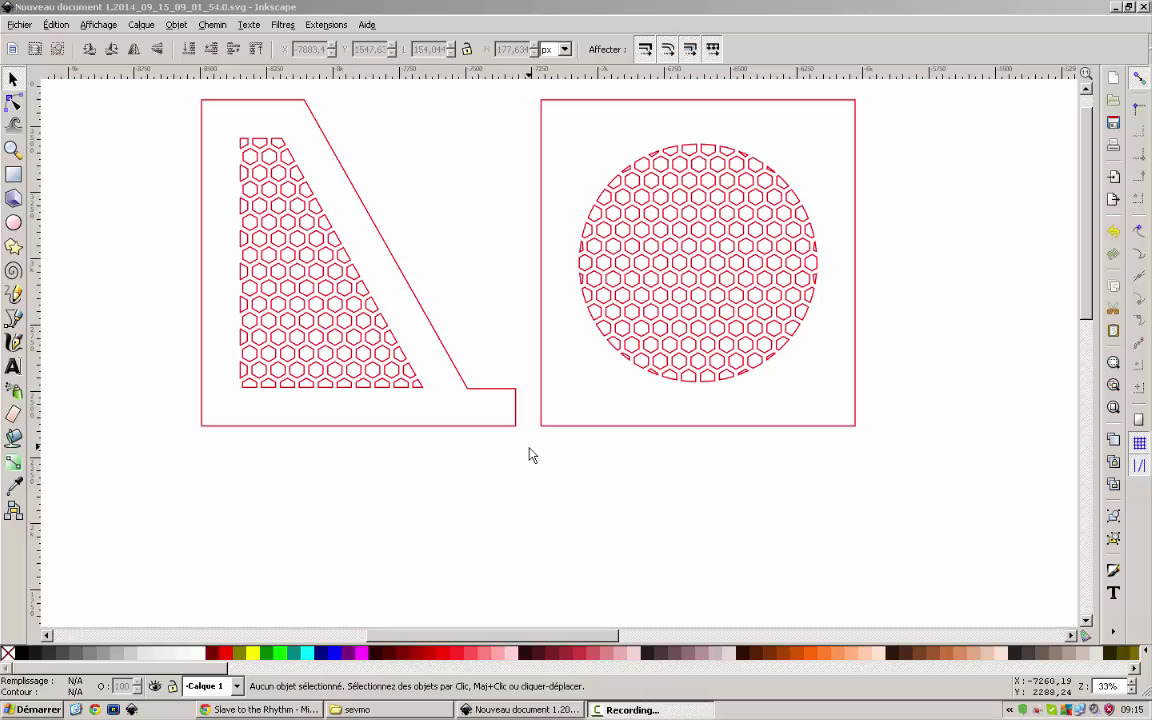Choose the Star and polygon tool
This screenshot has width=1152, height=720.
coord(13,247)
